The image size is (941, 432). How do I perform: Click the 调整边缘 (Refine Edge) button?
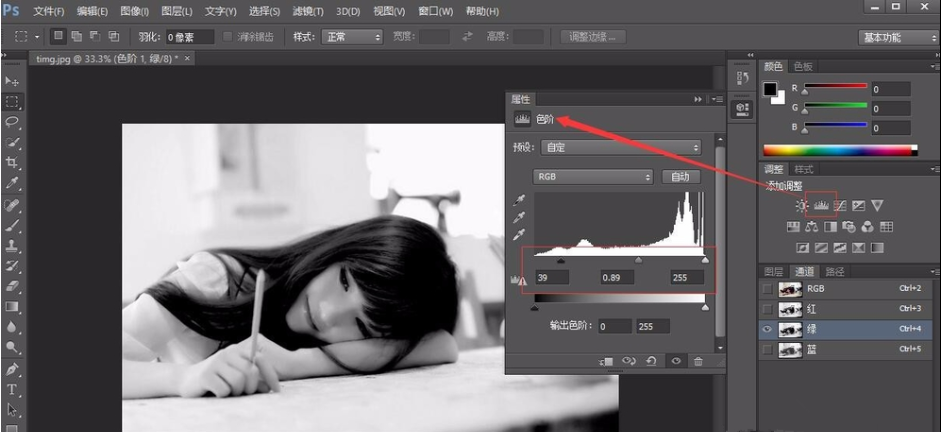[x=593, y=37]
